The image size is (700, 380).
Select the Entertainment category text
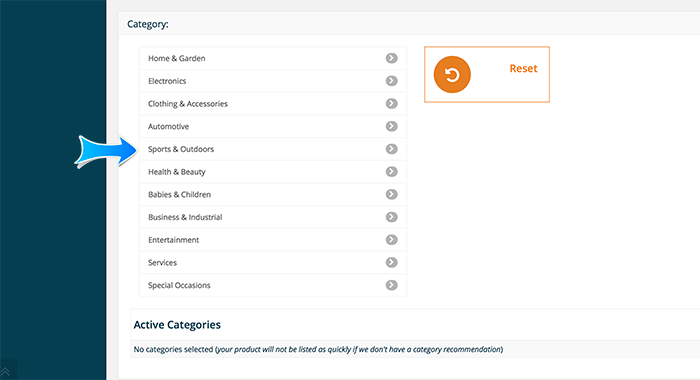click(174, 240)
